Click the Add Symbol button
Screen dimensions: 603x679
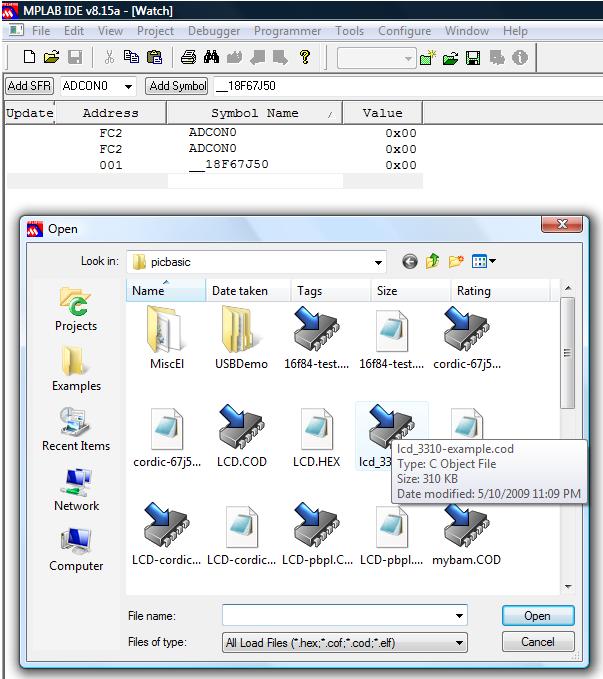coord(177,86)
